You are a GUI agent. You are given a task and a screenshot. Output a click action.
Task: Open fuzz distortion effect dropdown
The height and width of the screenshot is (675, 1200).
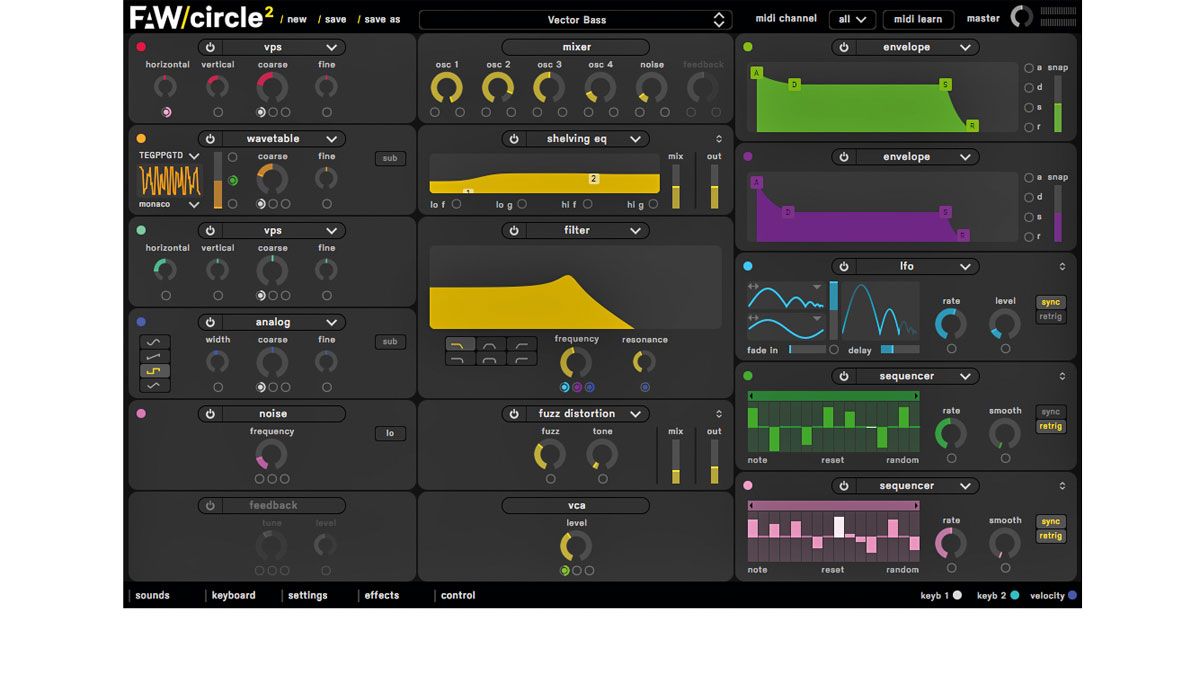pos(587,414)
